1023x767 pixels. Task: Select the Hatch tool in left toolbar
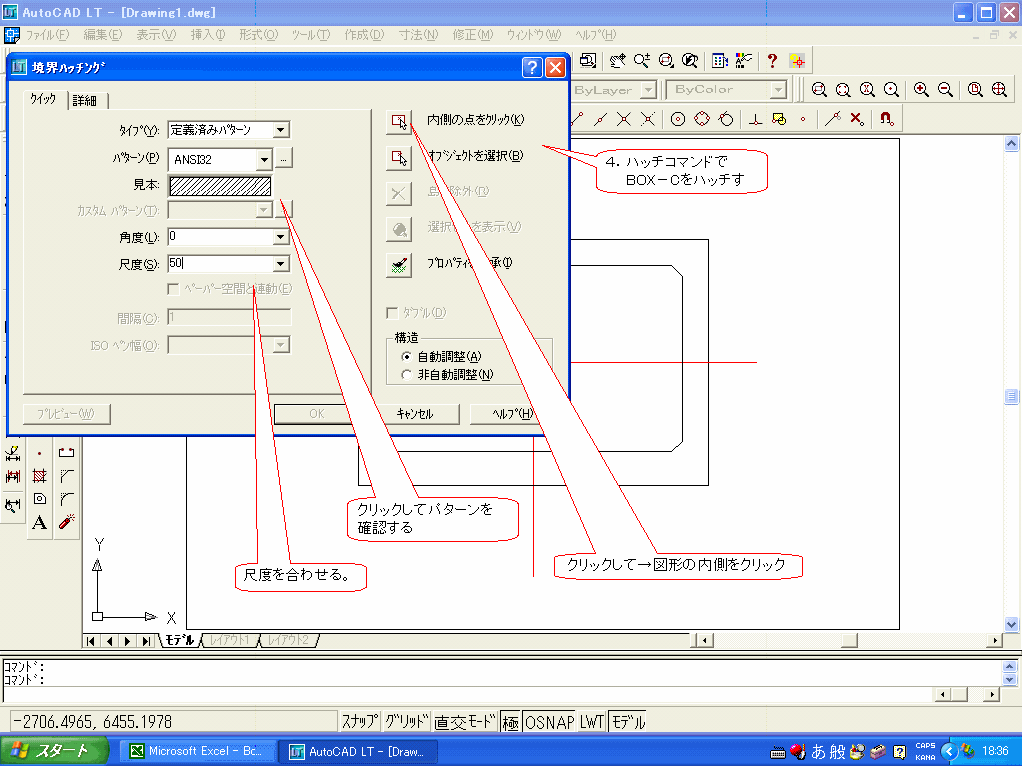coord(39,475)
